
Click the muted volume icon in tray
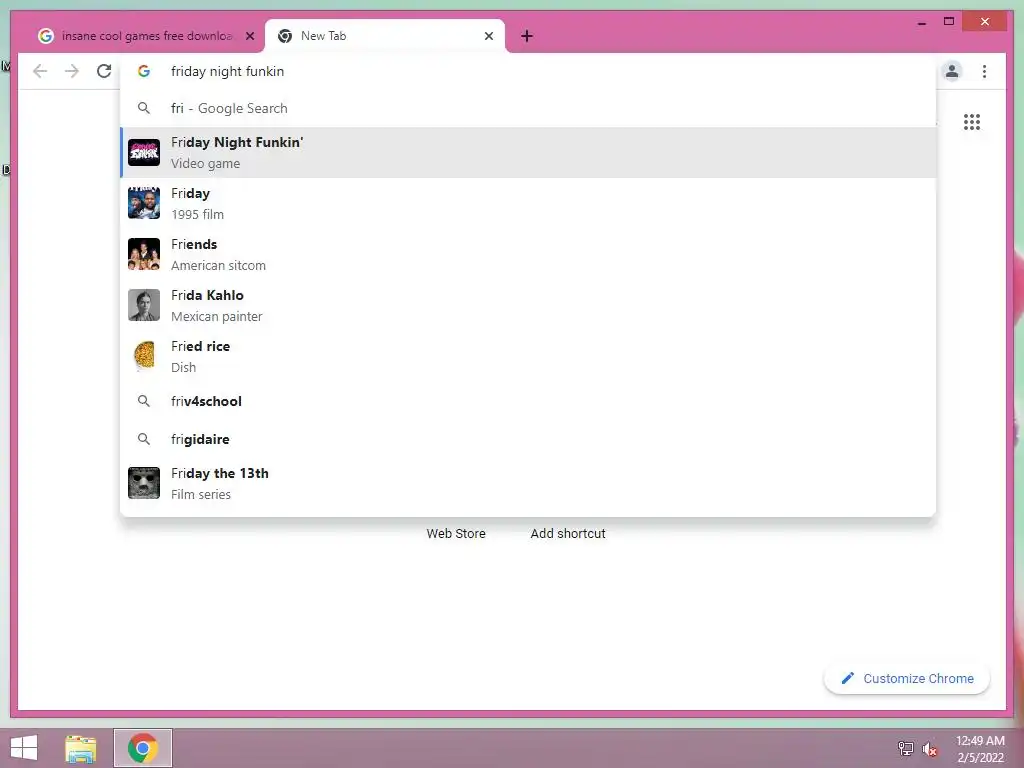[x=929, y=749]
